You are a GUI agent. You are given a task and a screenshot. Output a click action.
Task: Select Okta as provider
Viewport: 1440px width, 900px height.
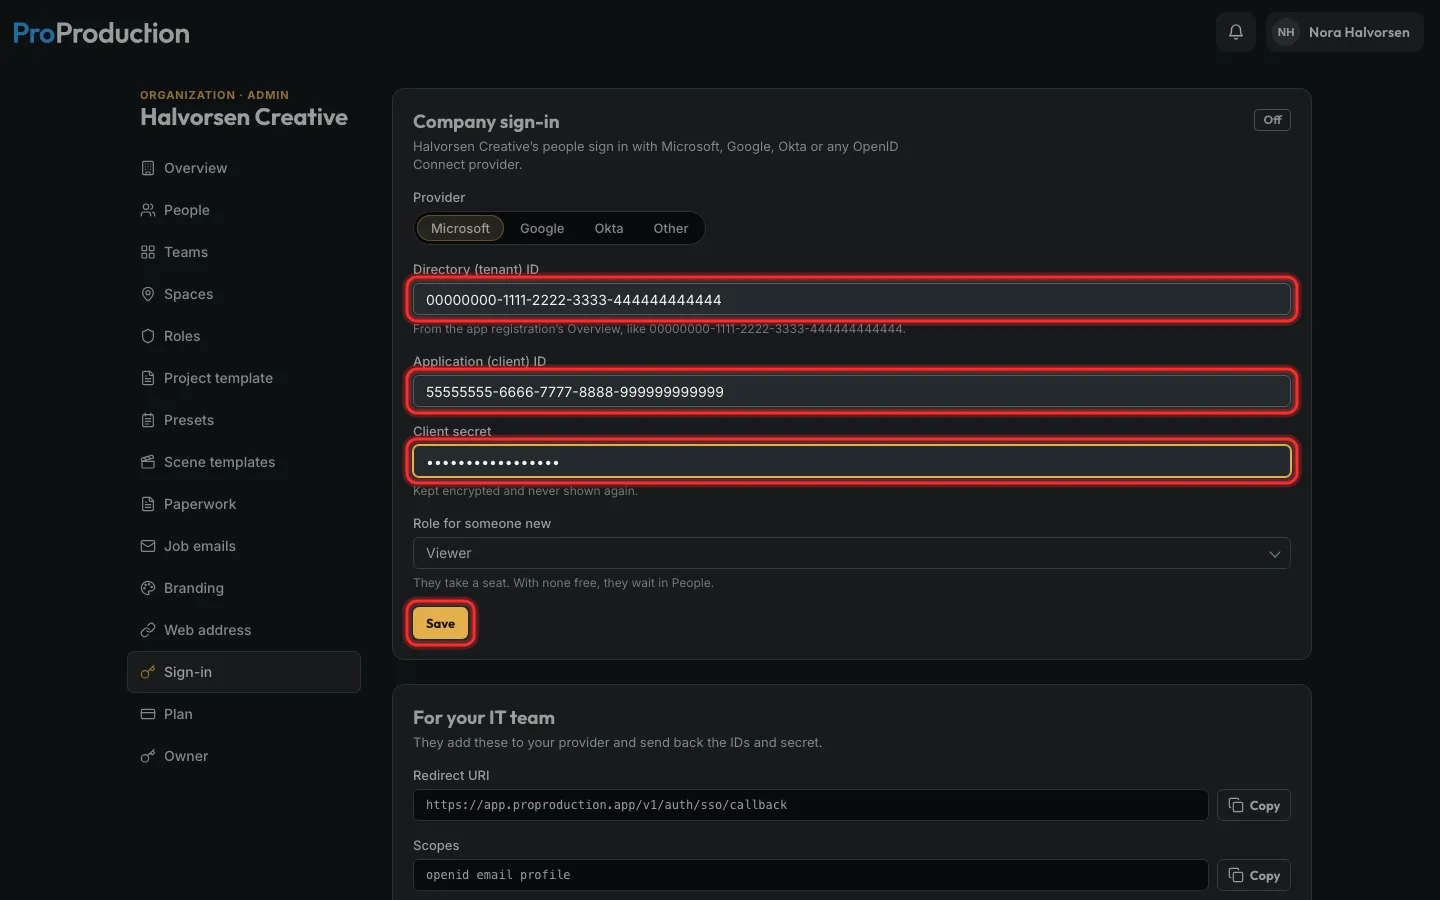click(x=609, y=228)
